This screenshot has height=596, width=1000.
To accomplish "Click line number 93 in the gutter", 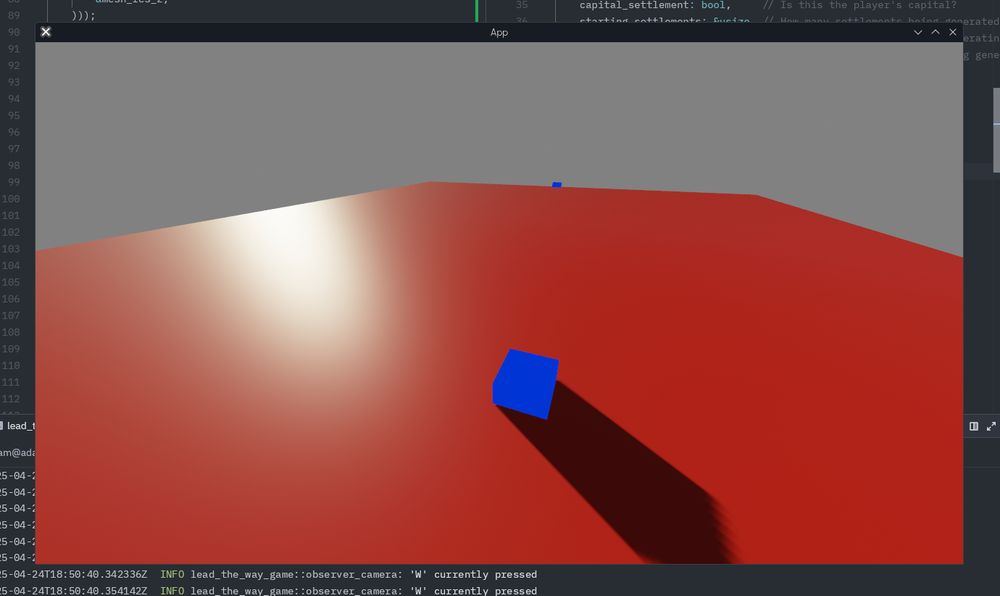I will [13, 82].
